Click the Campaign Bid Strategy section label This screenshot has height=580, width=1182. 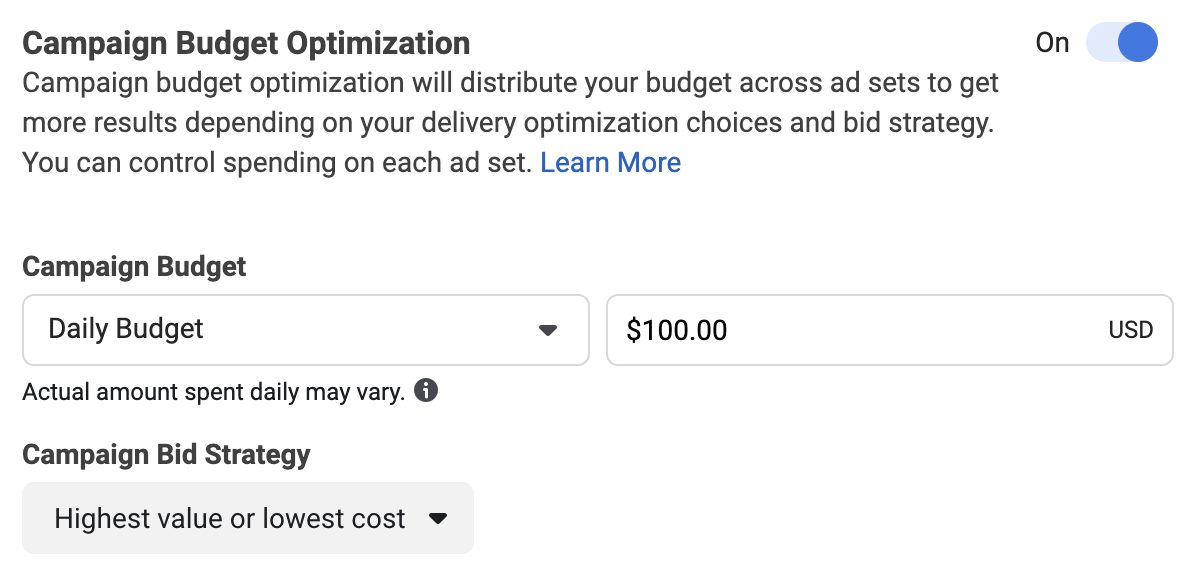pyautogui.click(x=166, y=455)
